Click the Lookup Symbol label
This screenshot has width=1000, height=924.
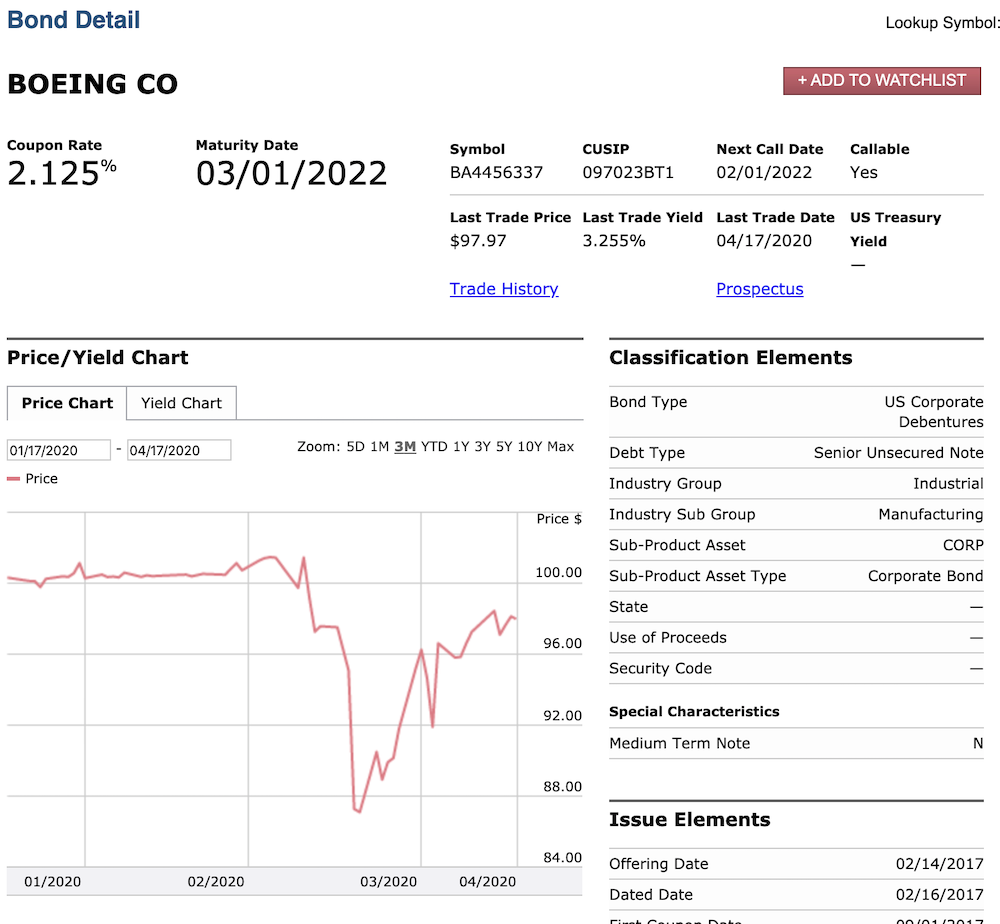tap(943, 23)
